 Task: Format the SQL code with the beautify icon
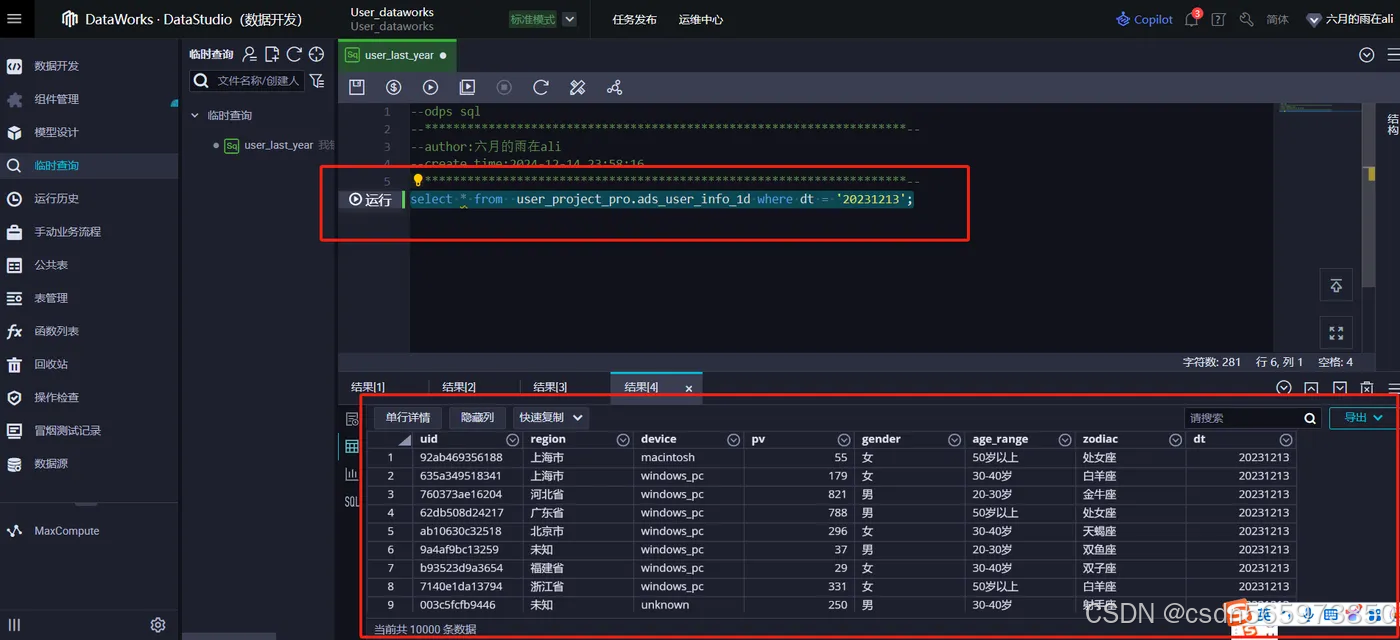point(577,87)
